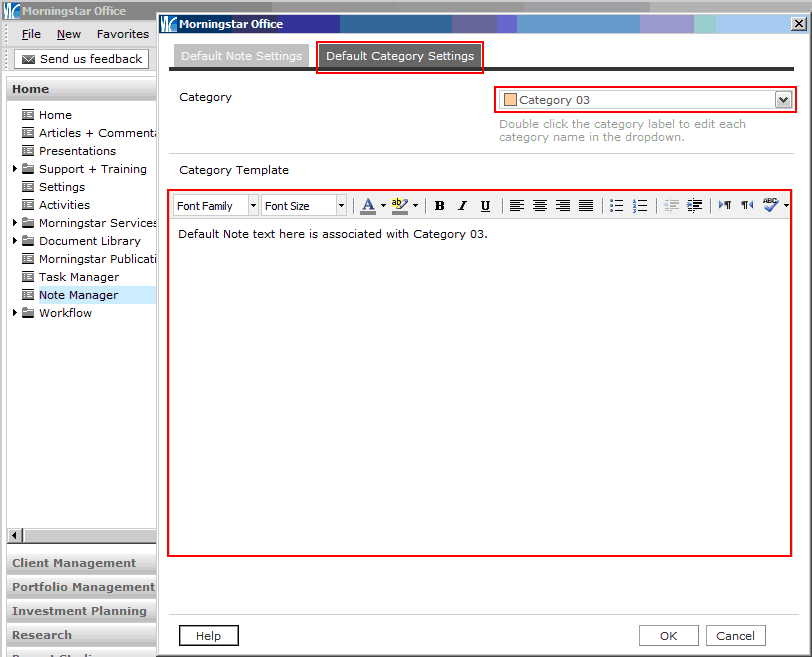Increase indent of the paragraph
812x657 pixels.
pos(694,206)
